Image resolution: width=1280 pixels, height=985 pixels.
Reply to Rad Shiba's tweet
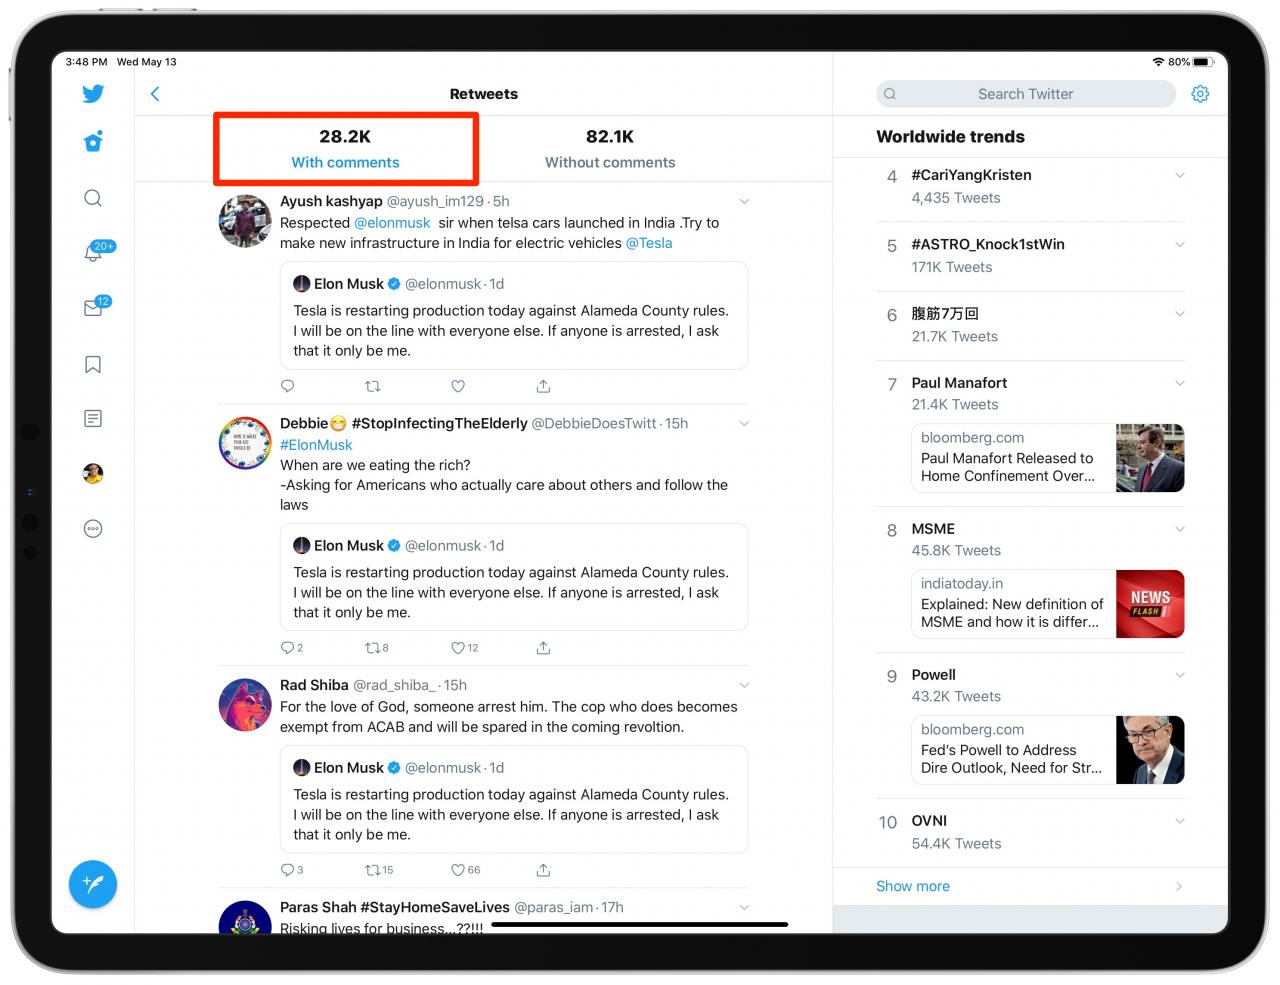point(292,870)
